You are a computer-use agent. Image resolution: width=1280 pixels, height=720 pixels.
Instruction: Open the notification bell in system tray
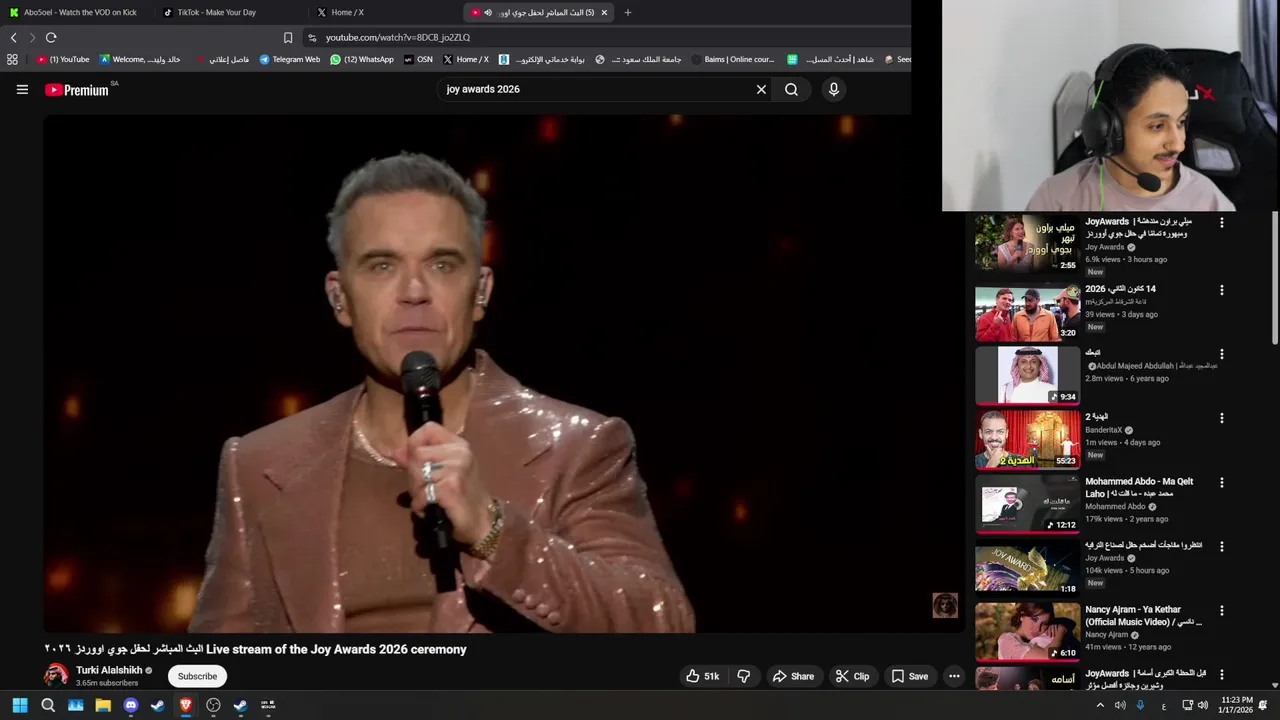tap(1263, 705)
